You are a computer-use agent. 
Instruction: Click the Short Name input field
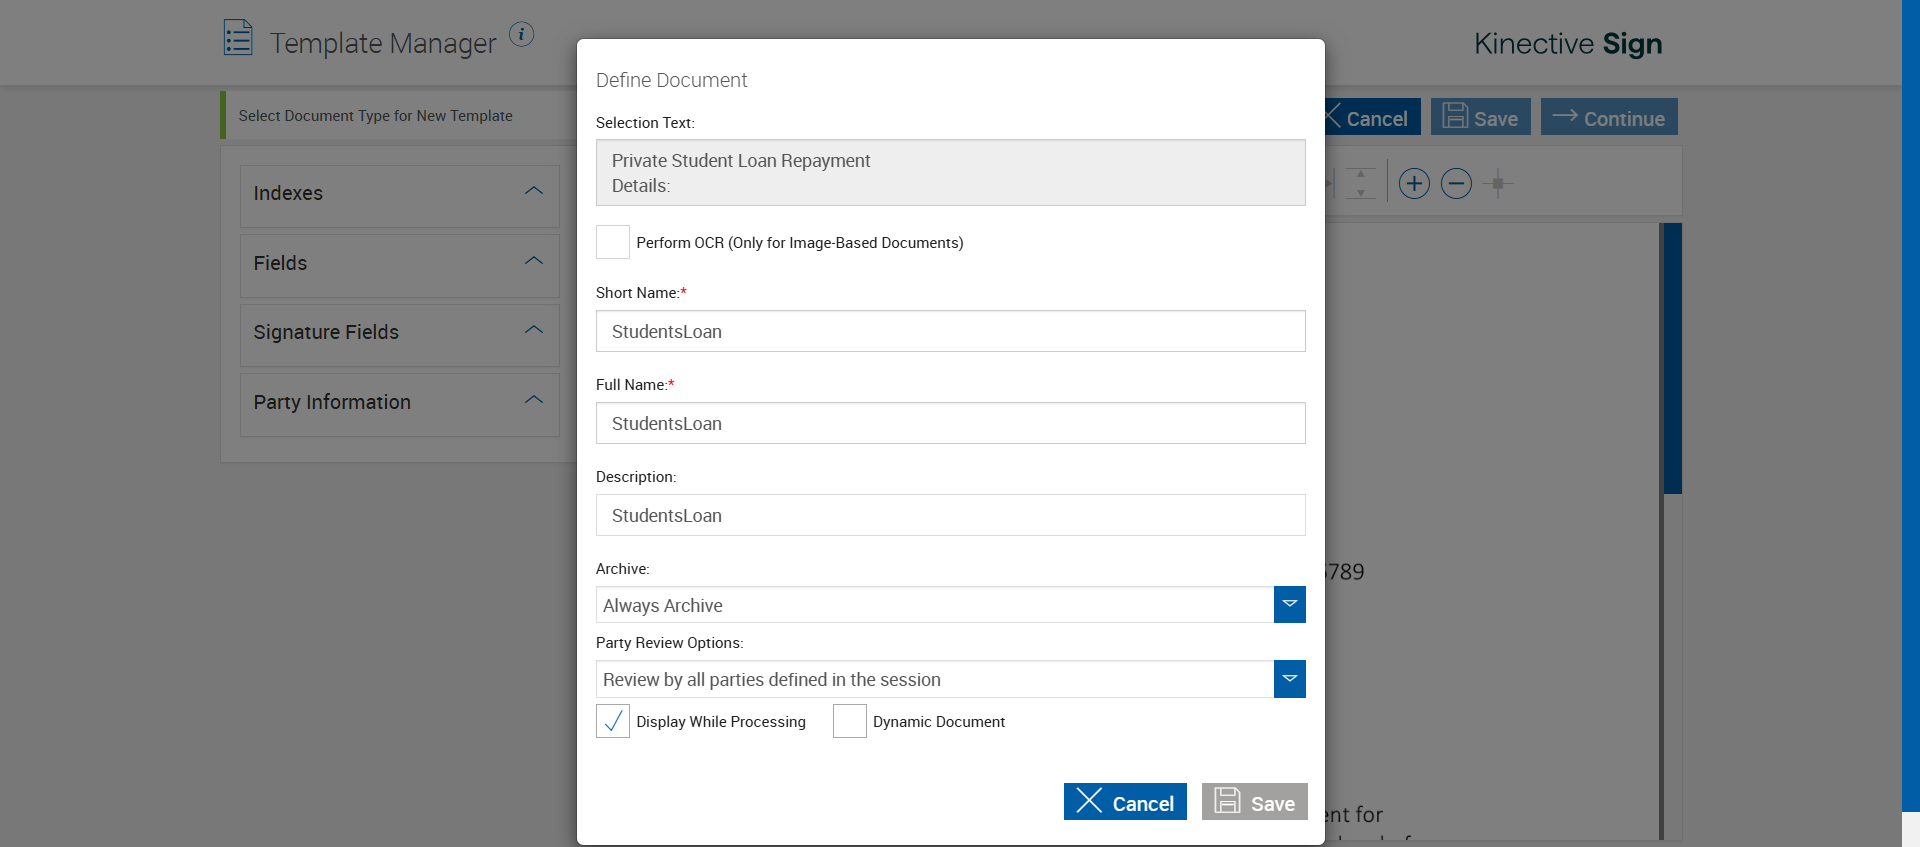pyautogui.click(x=950, y=331)
